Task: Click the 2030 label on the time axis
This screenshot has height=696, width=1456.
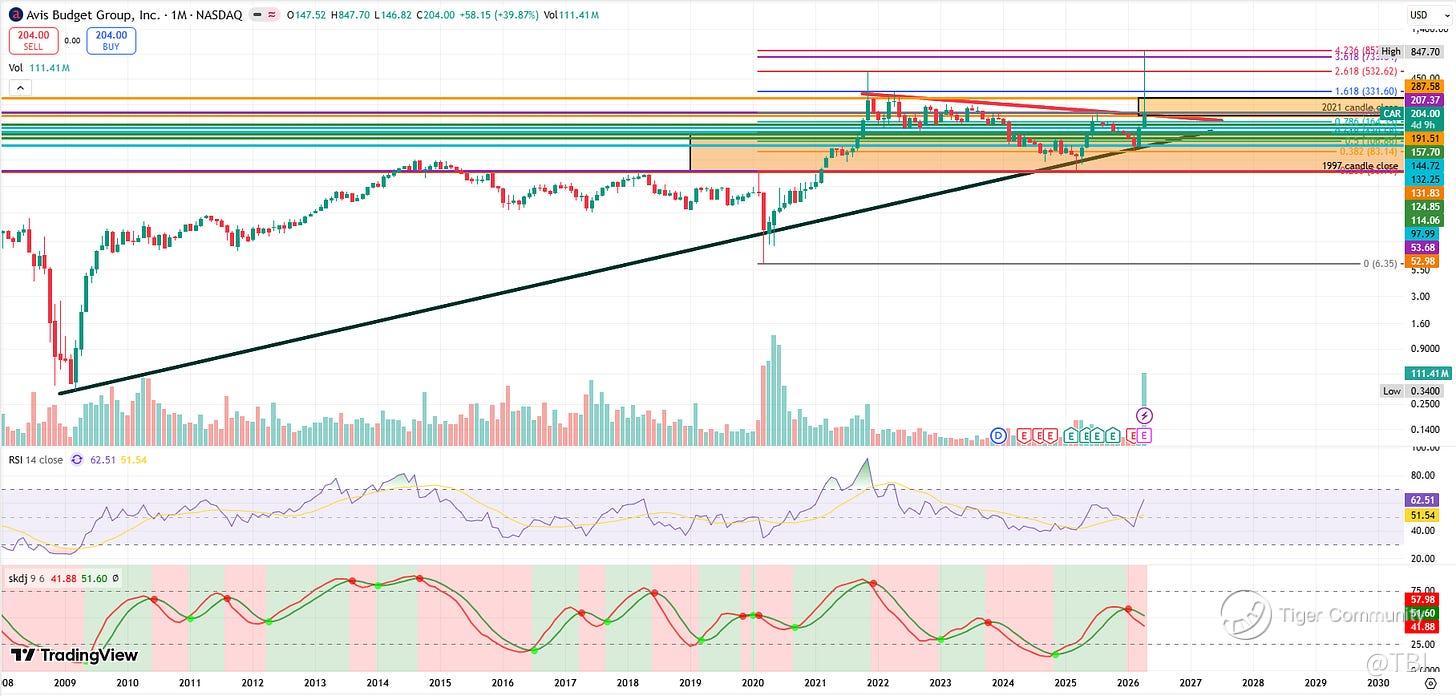Action: [x=1377, y=682]
